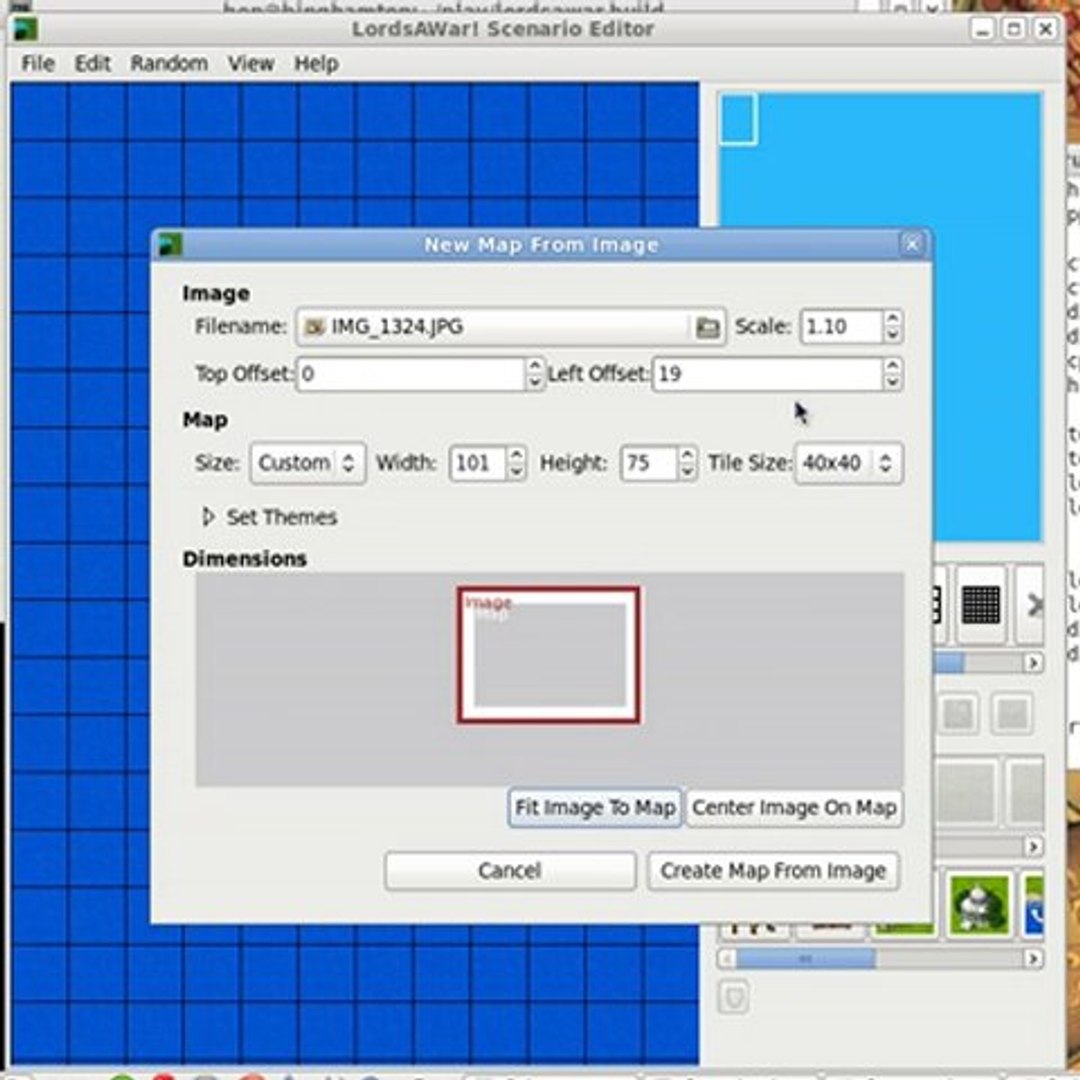The height and width of the screenshot is (1080, 1080).
Task: Increase the Scale value with up arrow
Action: pyautogui.click(x=893, y=319)
